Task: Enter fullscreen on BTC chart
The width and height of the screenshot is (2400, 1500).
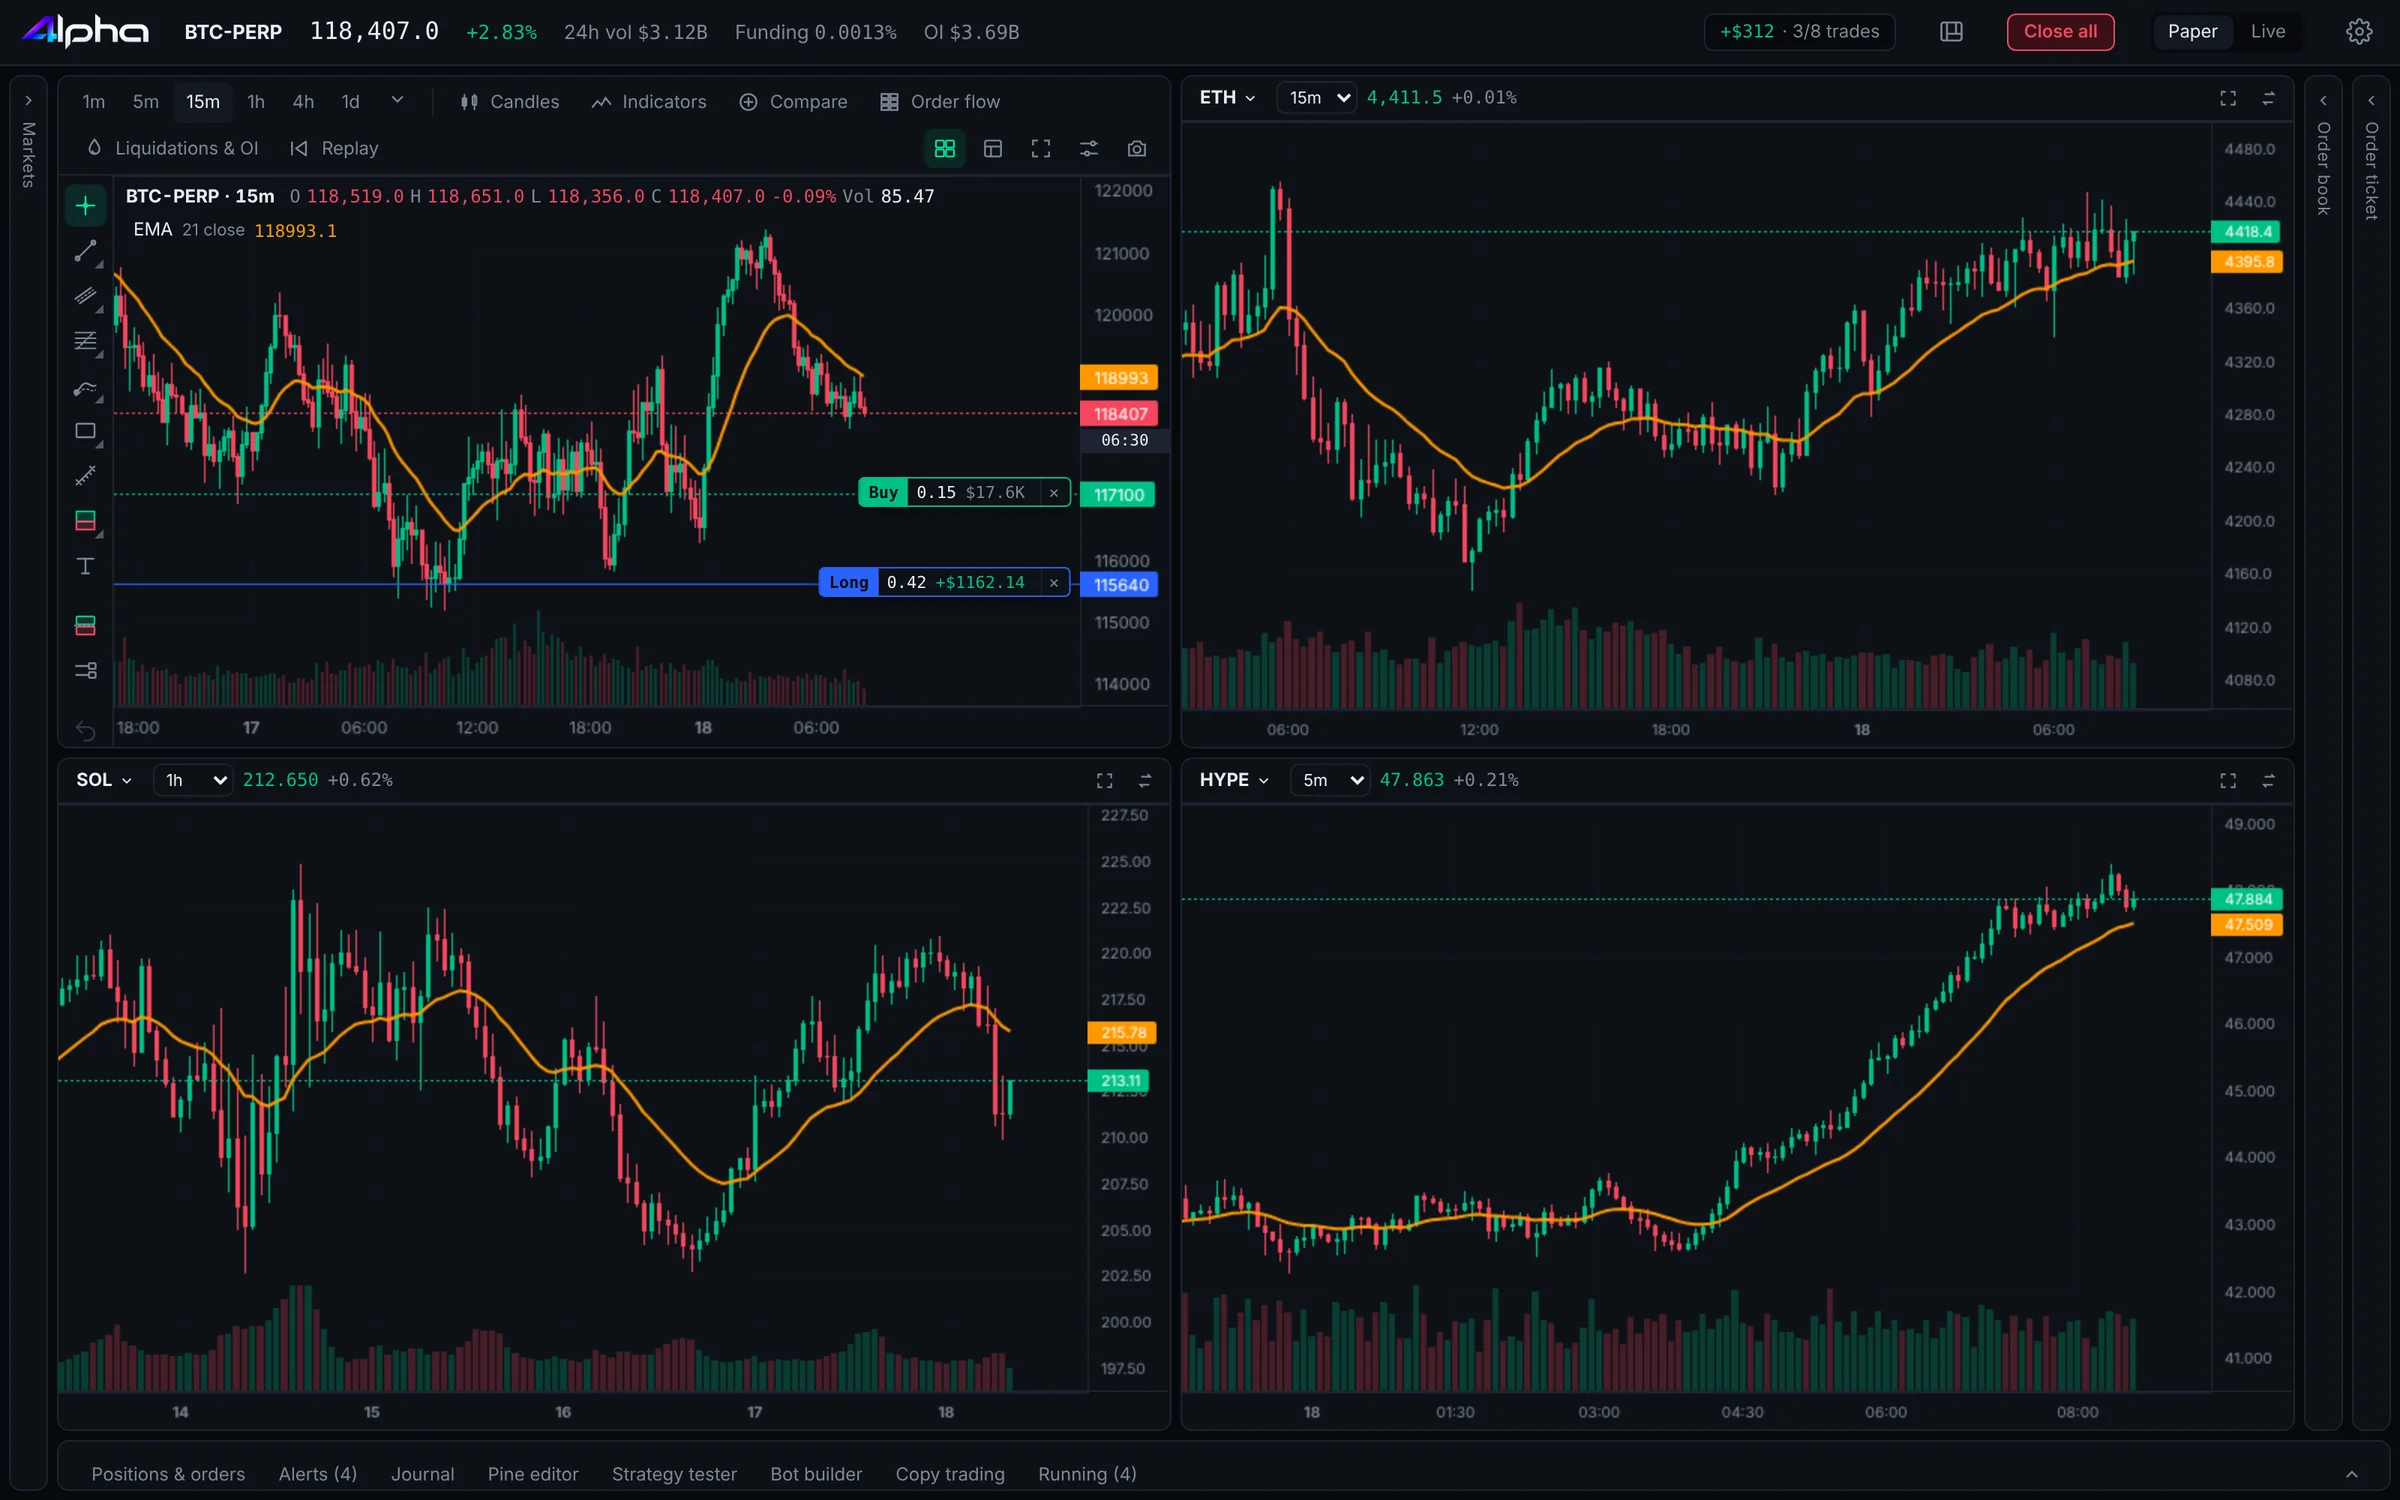Action: [x=1041, y=149]
